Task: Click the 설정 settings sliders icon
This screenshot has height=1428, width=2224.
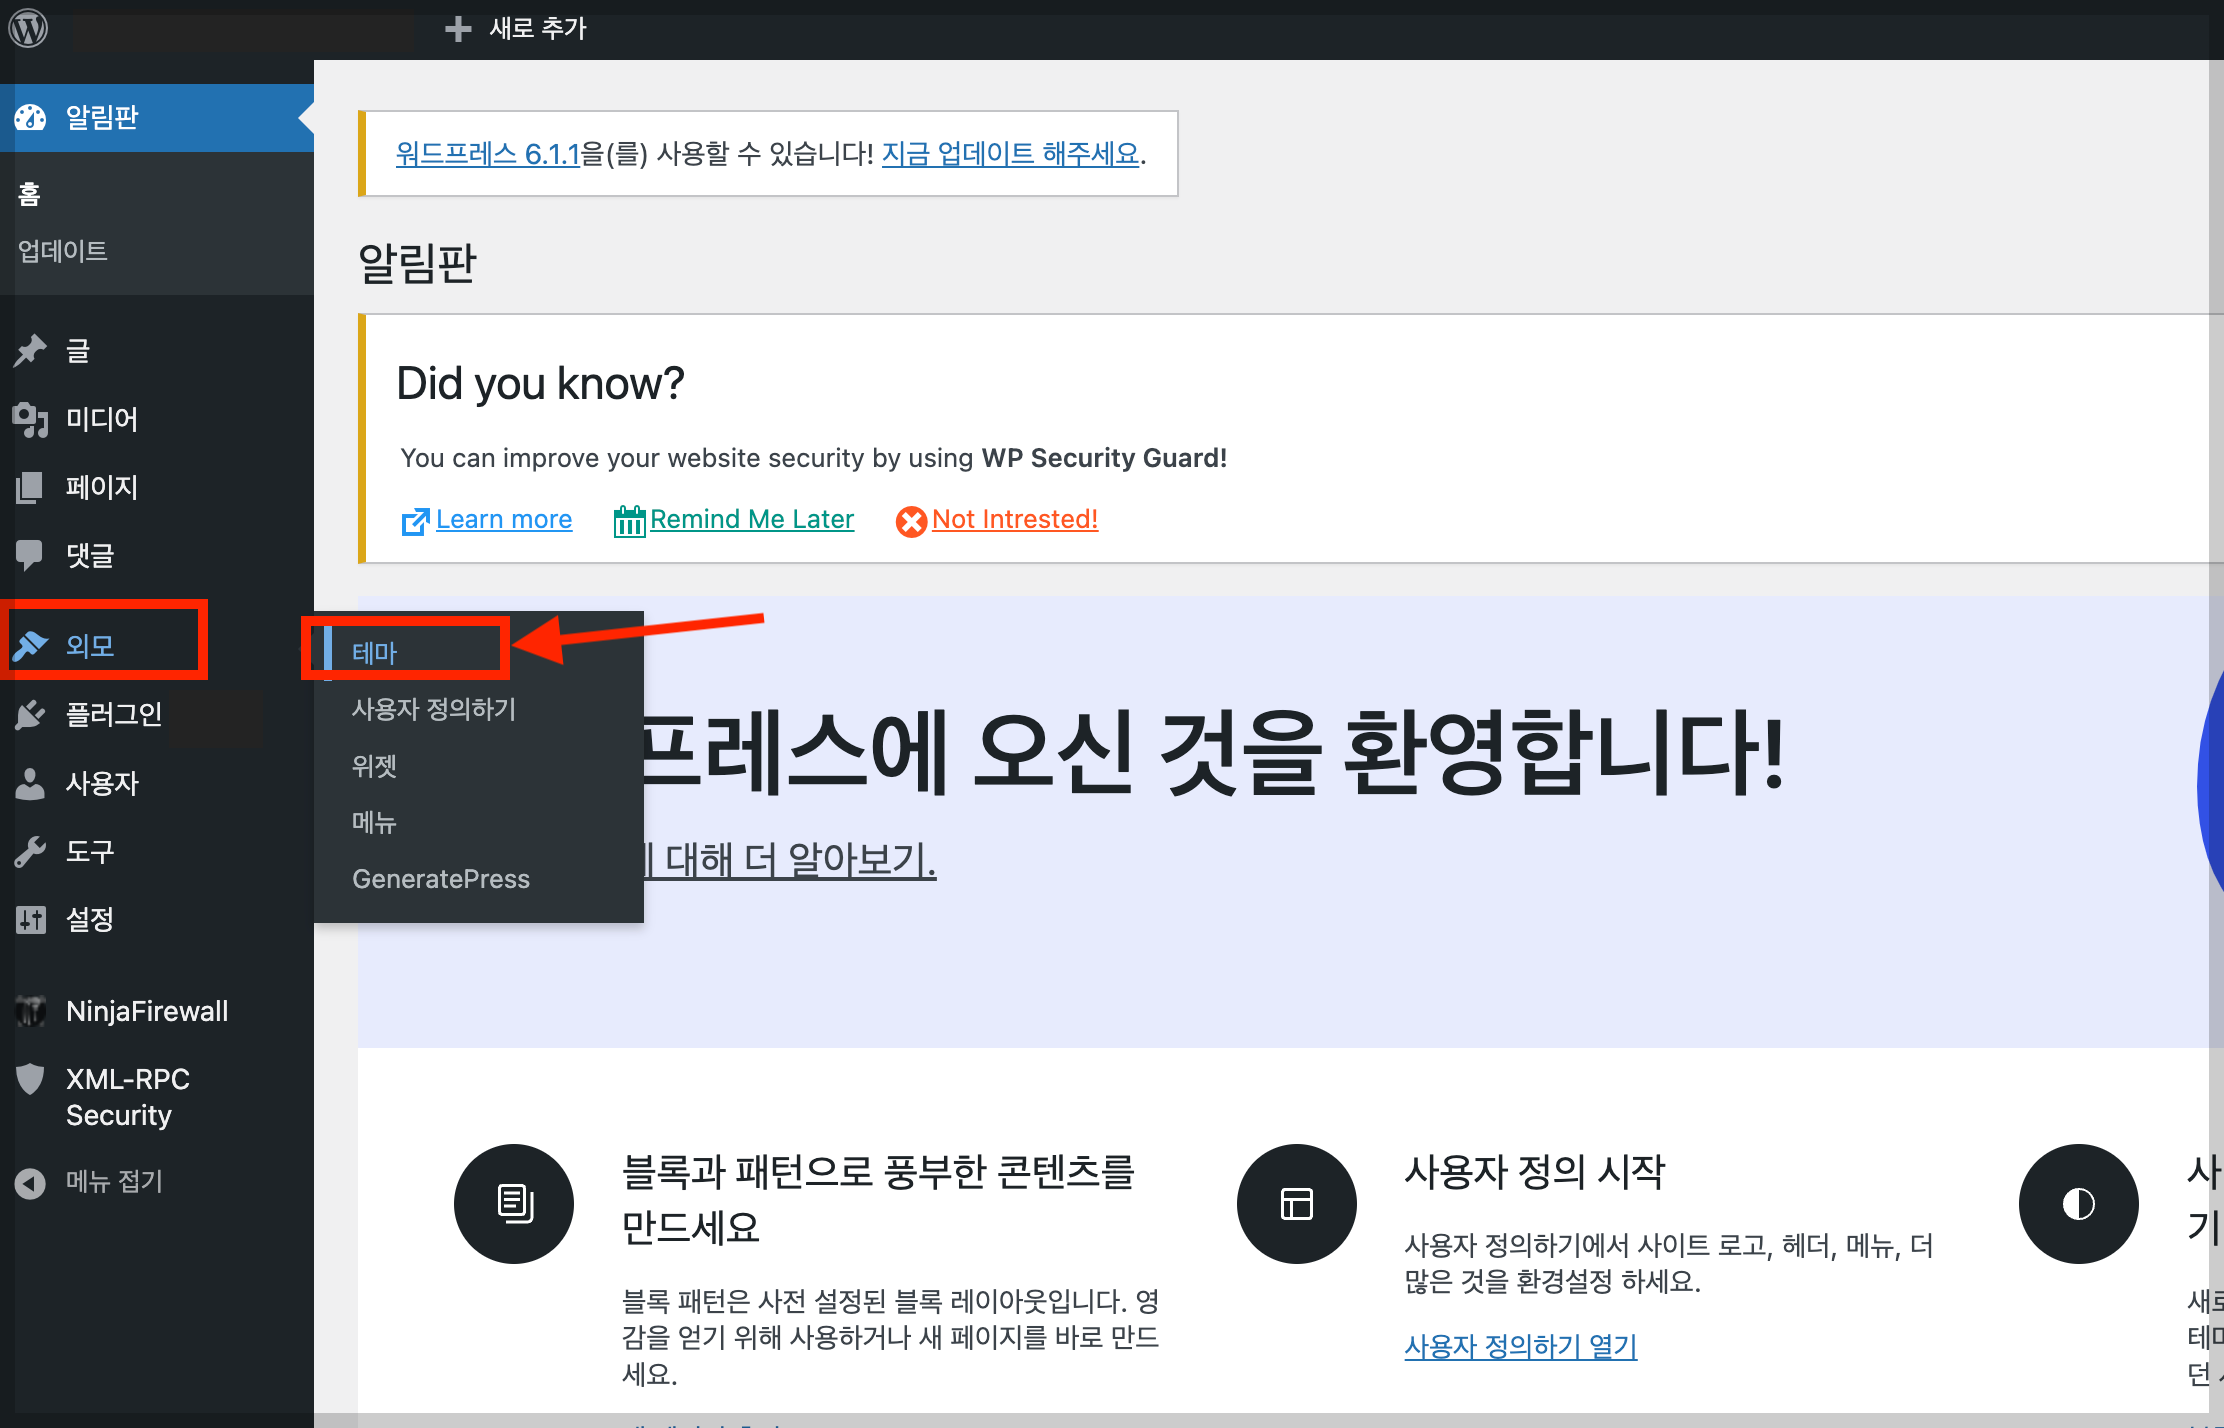Action: [x=30, y=919]
